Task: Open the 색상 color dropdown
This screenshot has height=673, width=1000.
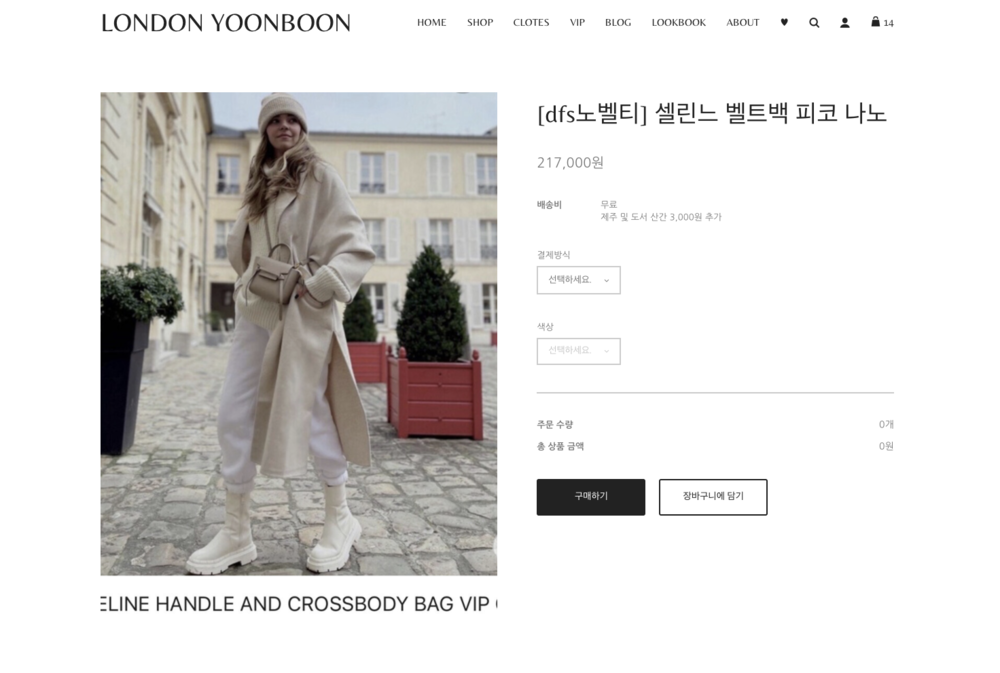Action: click(x=578, y=351)
